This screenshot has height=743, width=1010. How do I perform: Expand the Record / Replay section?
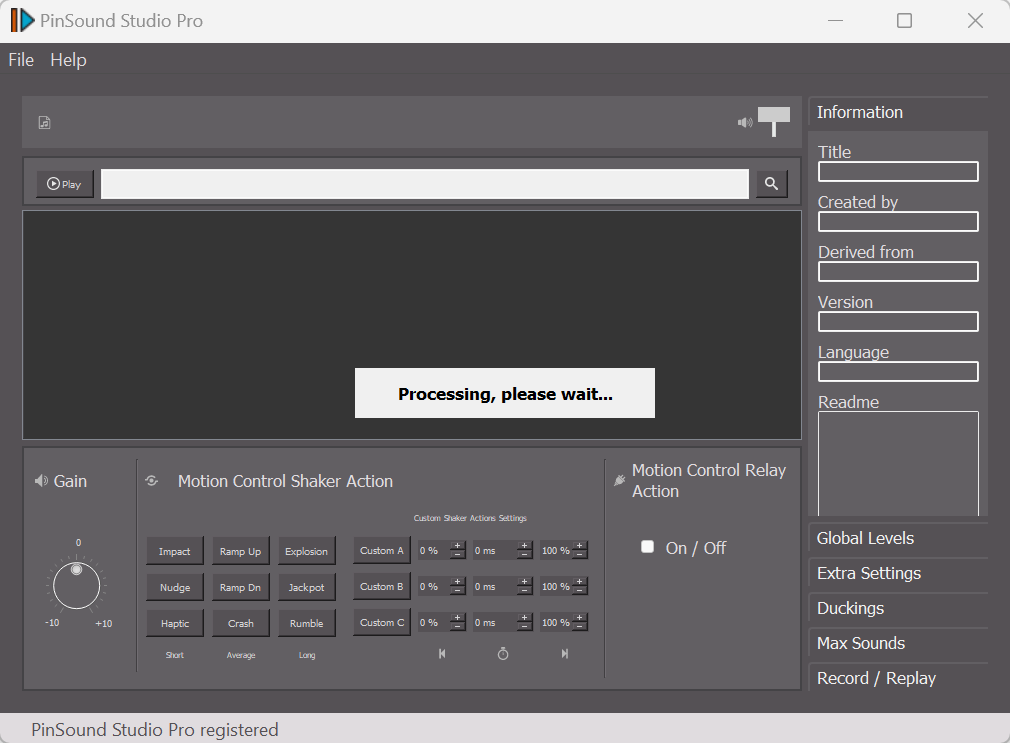tap(898, 678)
